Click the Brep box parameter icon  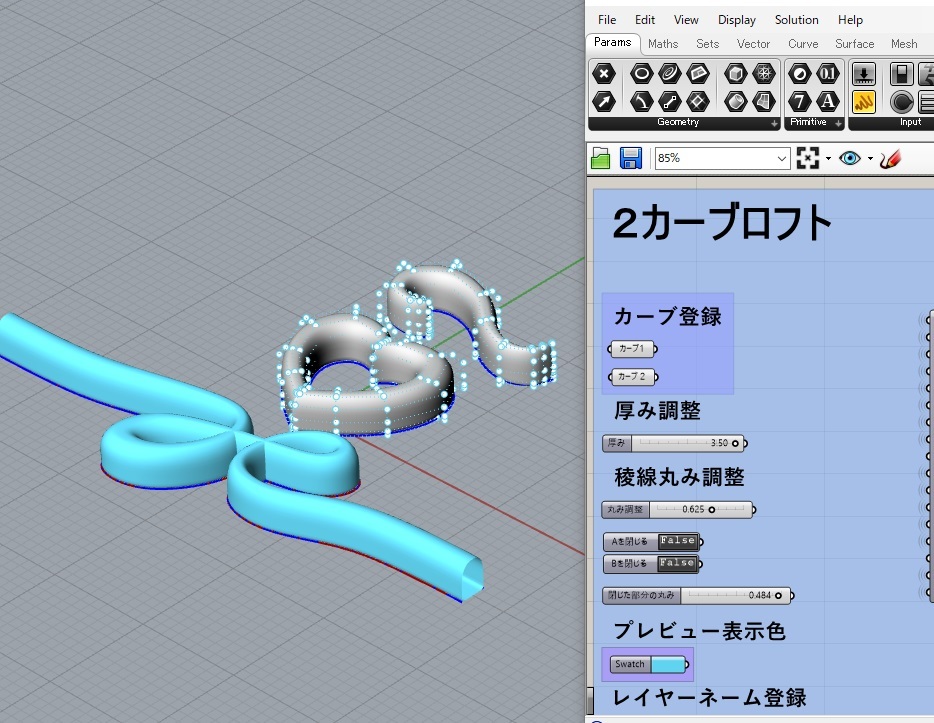click(x=736, y=73)
